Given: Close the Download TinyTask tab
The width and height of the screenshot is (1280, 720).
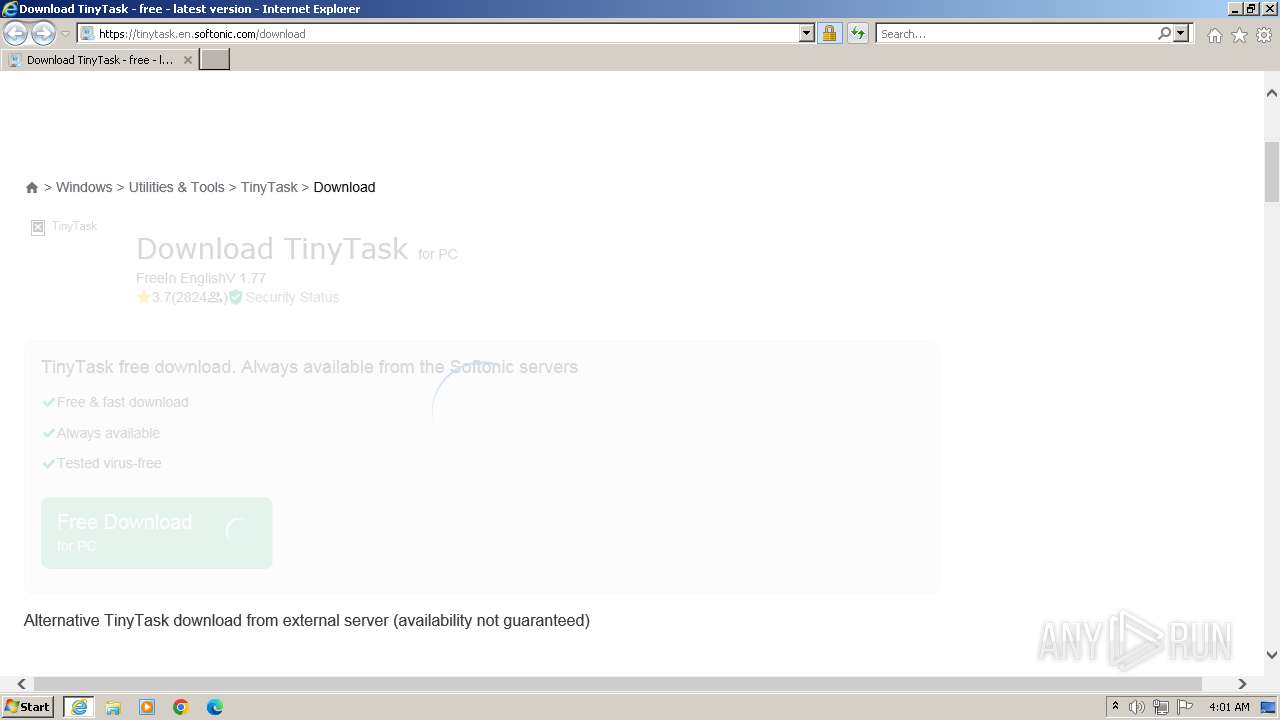Looking at the screenshot, I should pos(187,60).
